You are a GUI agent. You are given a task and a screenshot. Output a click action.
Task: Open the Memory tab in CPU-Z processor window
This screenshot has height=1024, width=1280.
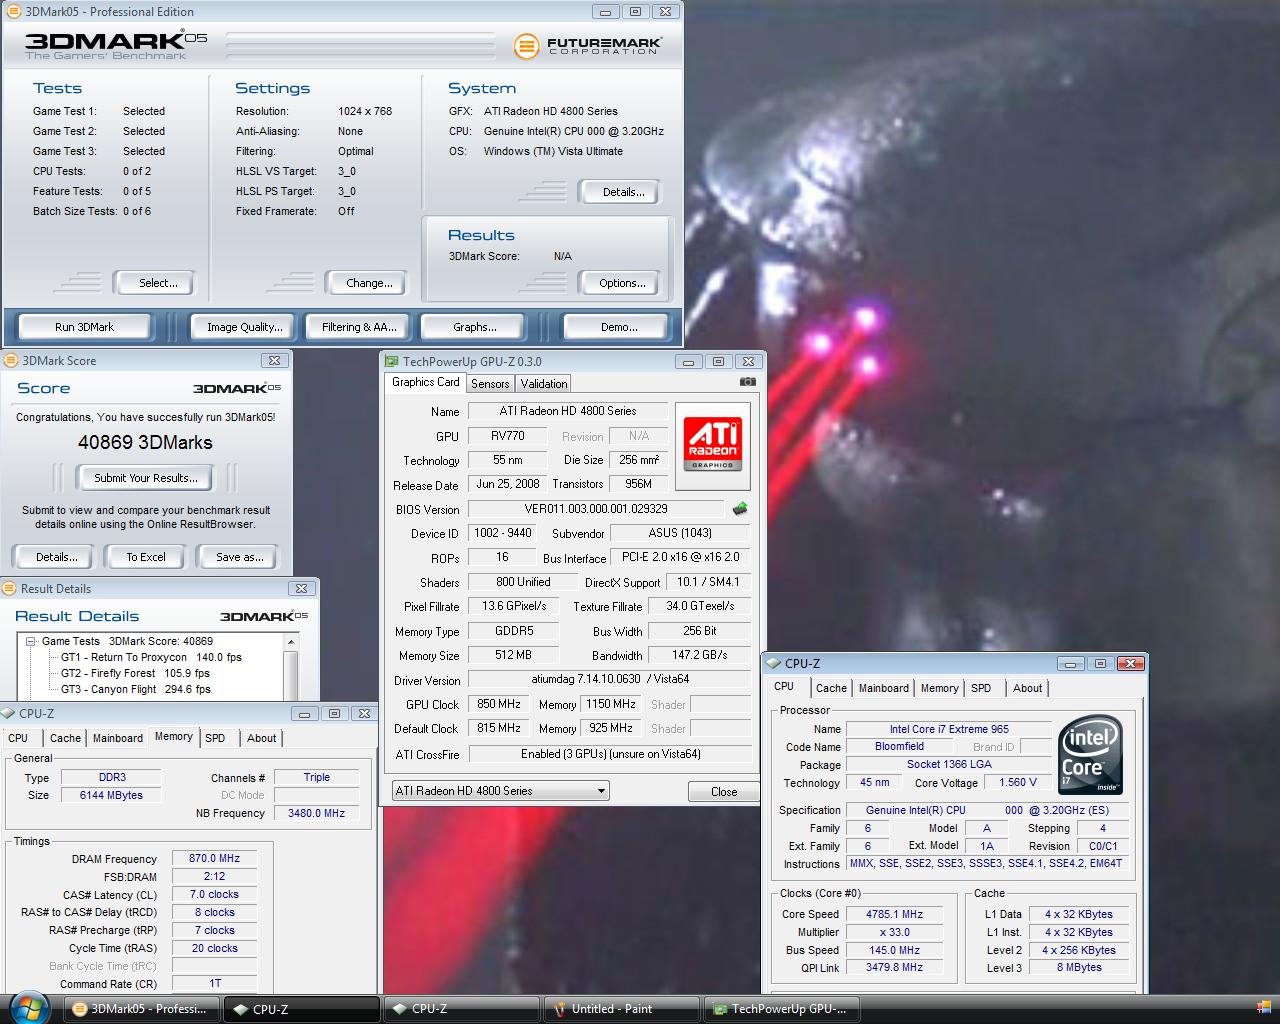coord(939,688)
